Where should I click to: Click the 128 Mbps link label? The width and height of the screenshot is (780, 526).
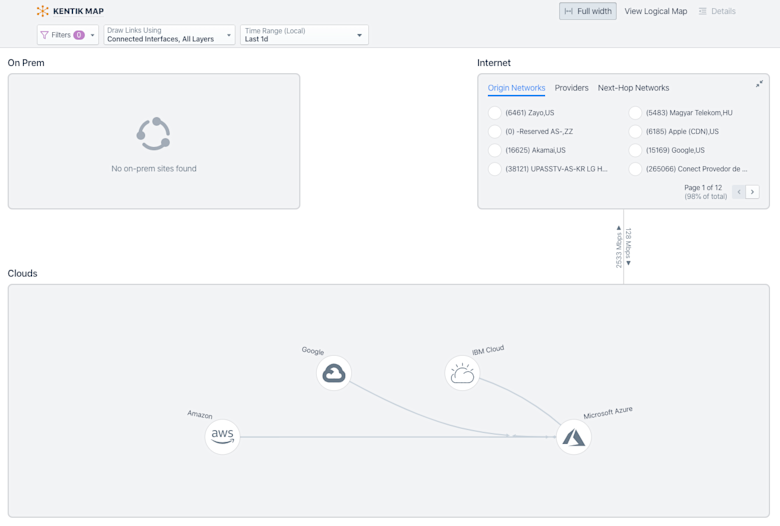[x=628, y=247]
